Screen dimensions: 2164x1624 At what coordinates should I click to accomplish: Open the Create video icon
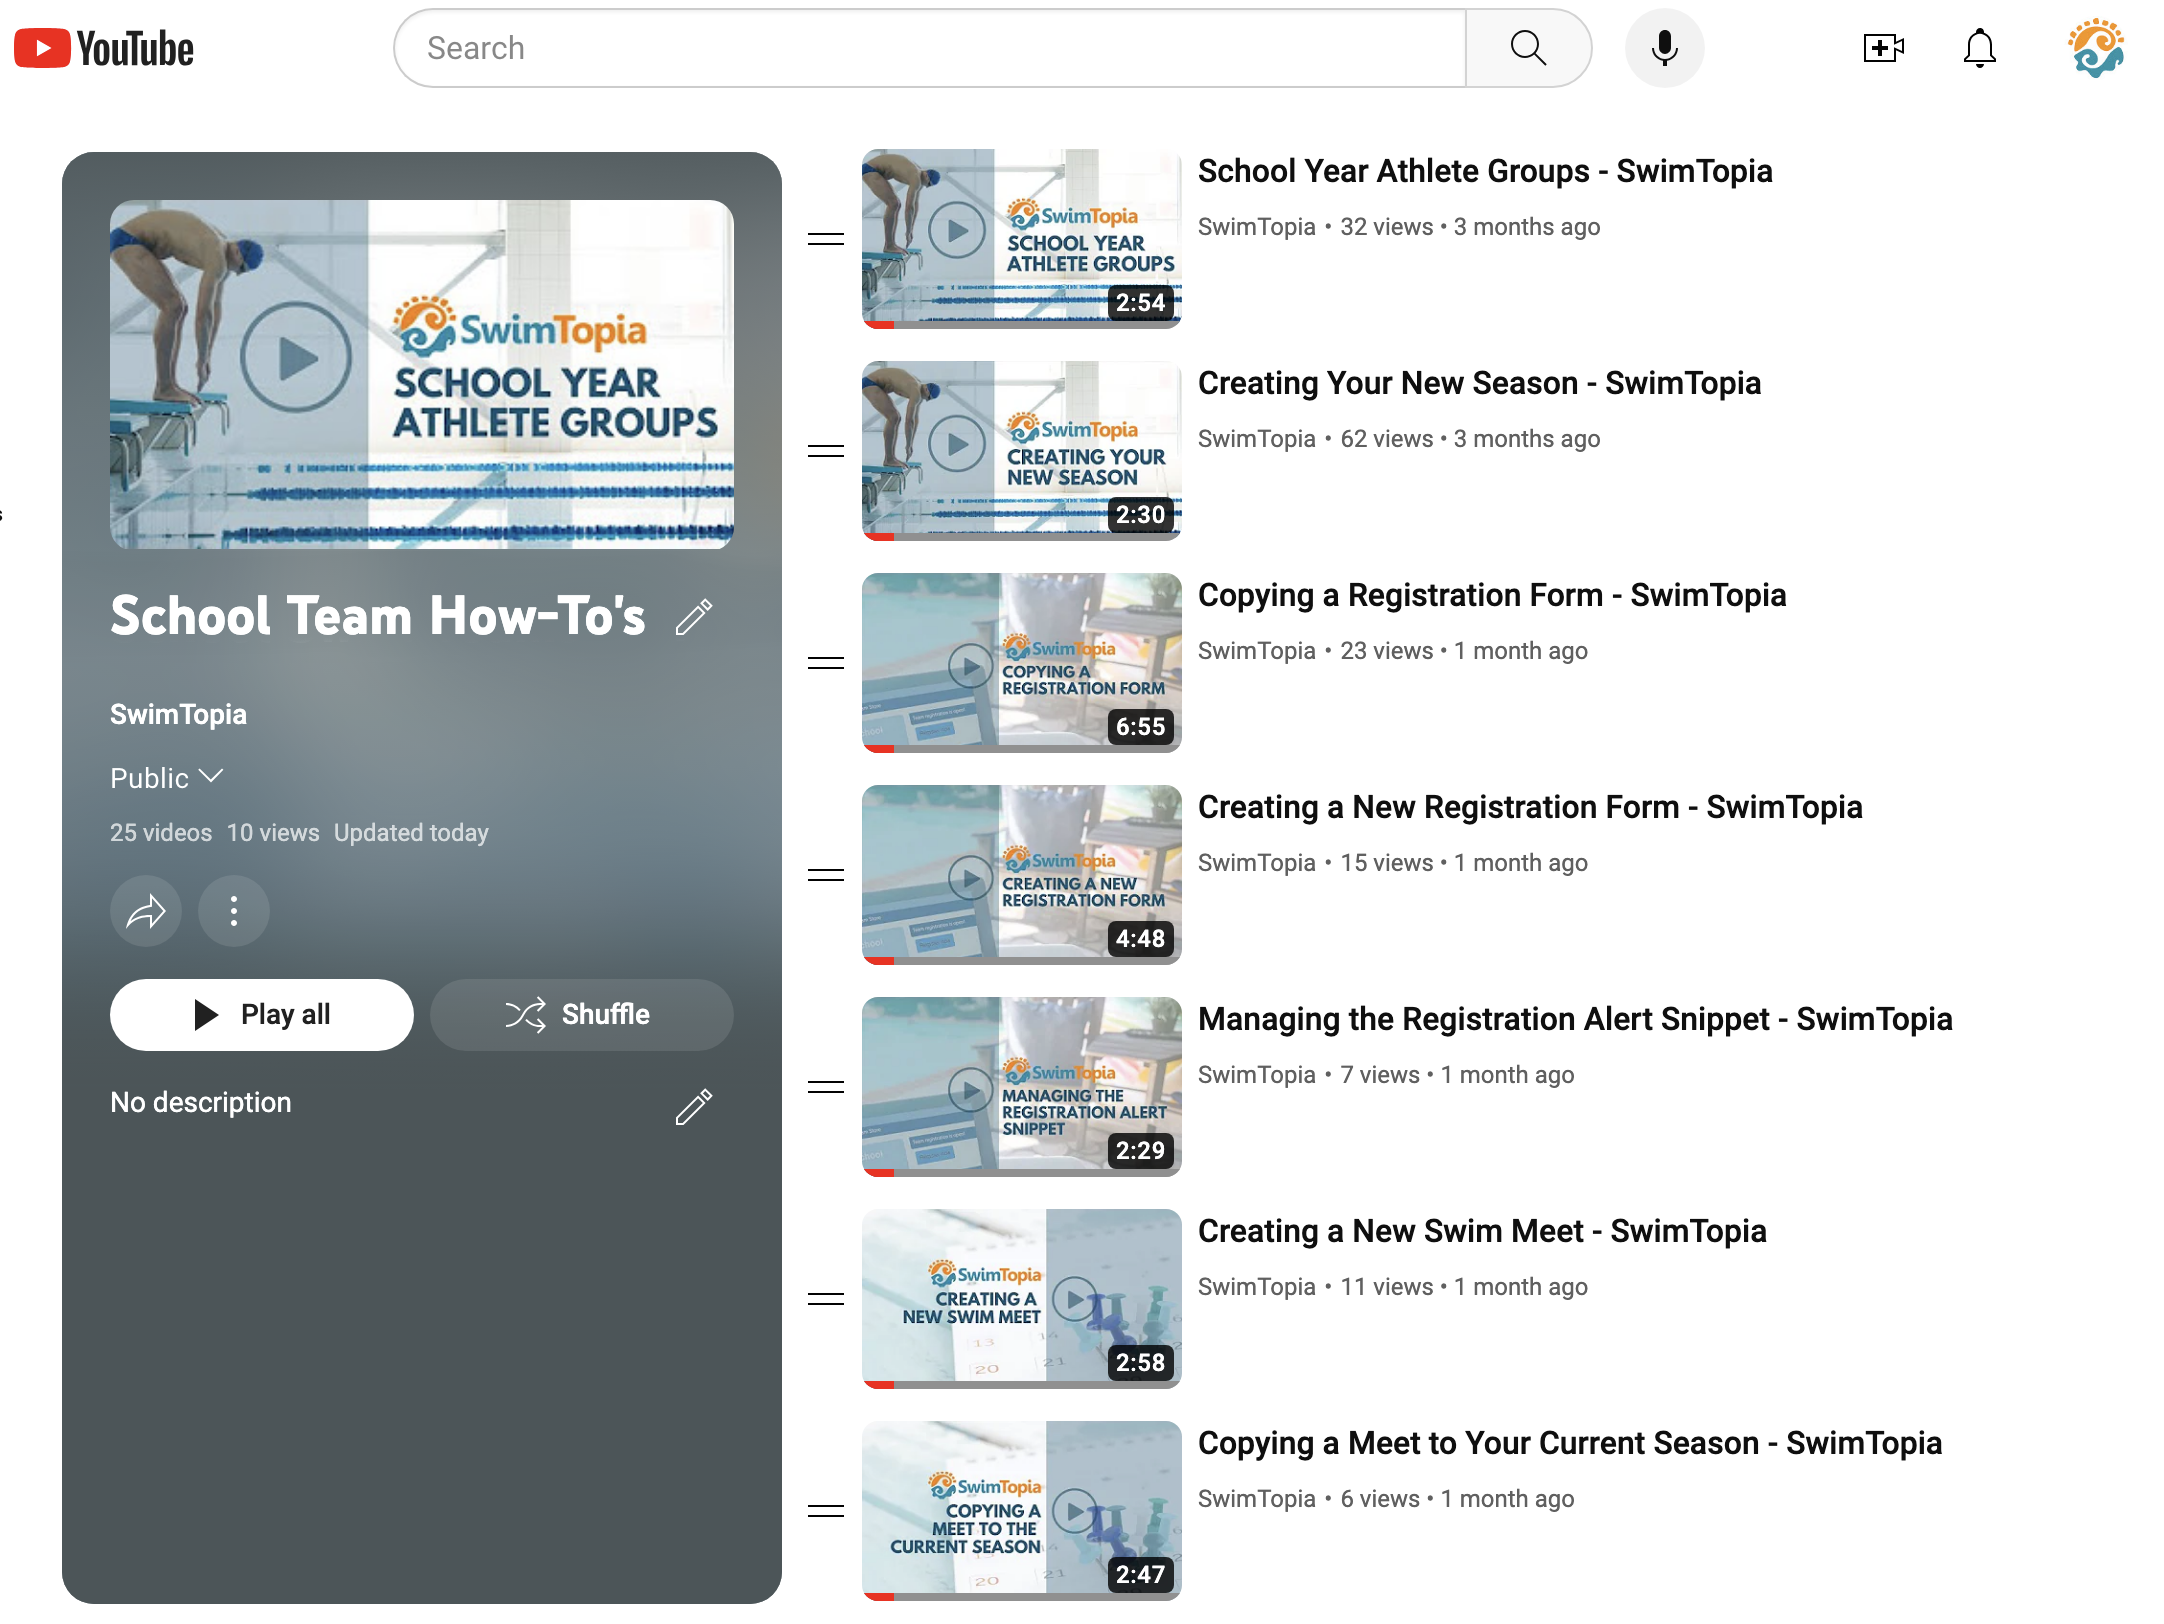click(1882, 48)
